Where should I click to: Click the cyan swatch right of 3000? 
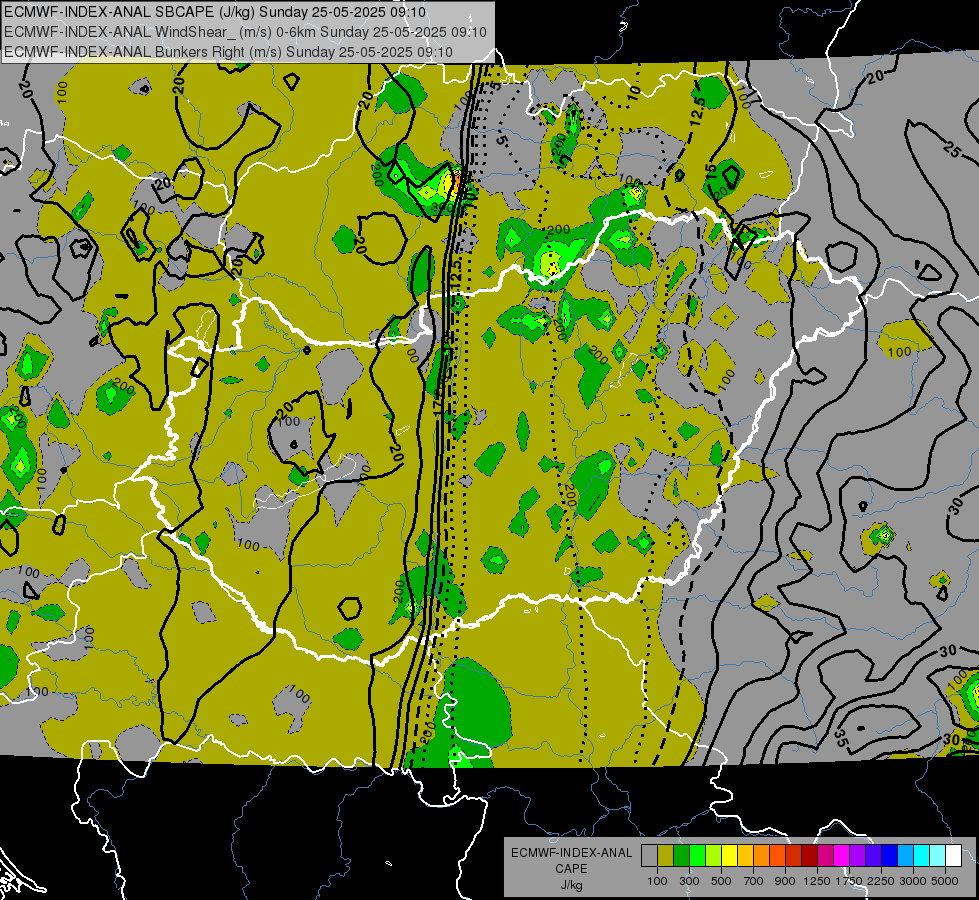tap(922, 856)
